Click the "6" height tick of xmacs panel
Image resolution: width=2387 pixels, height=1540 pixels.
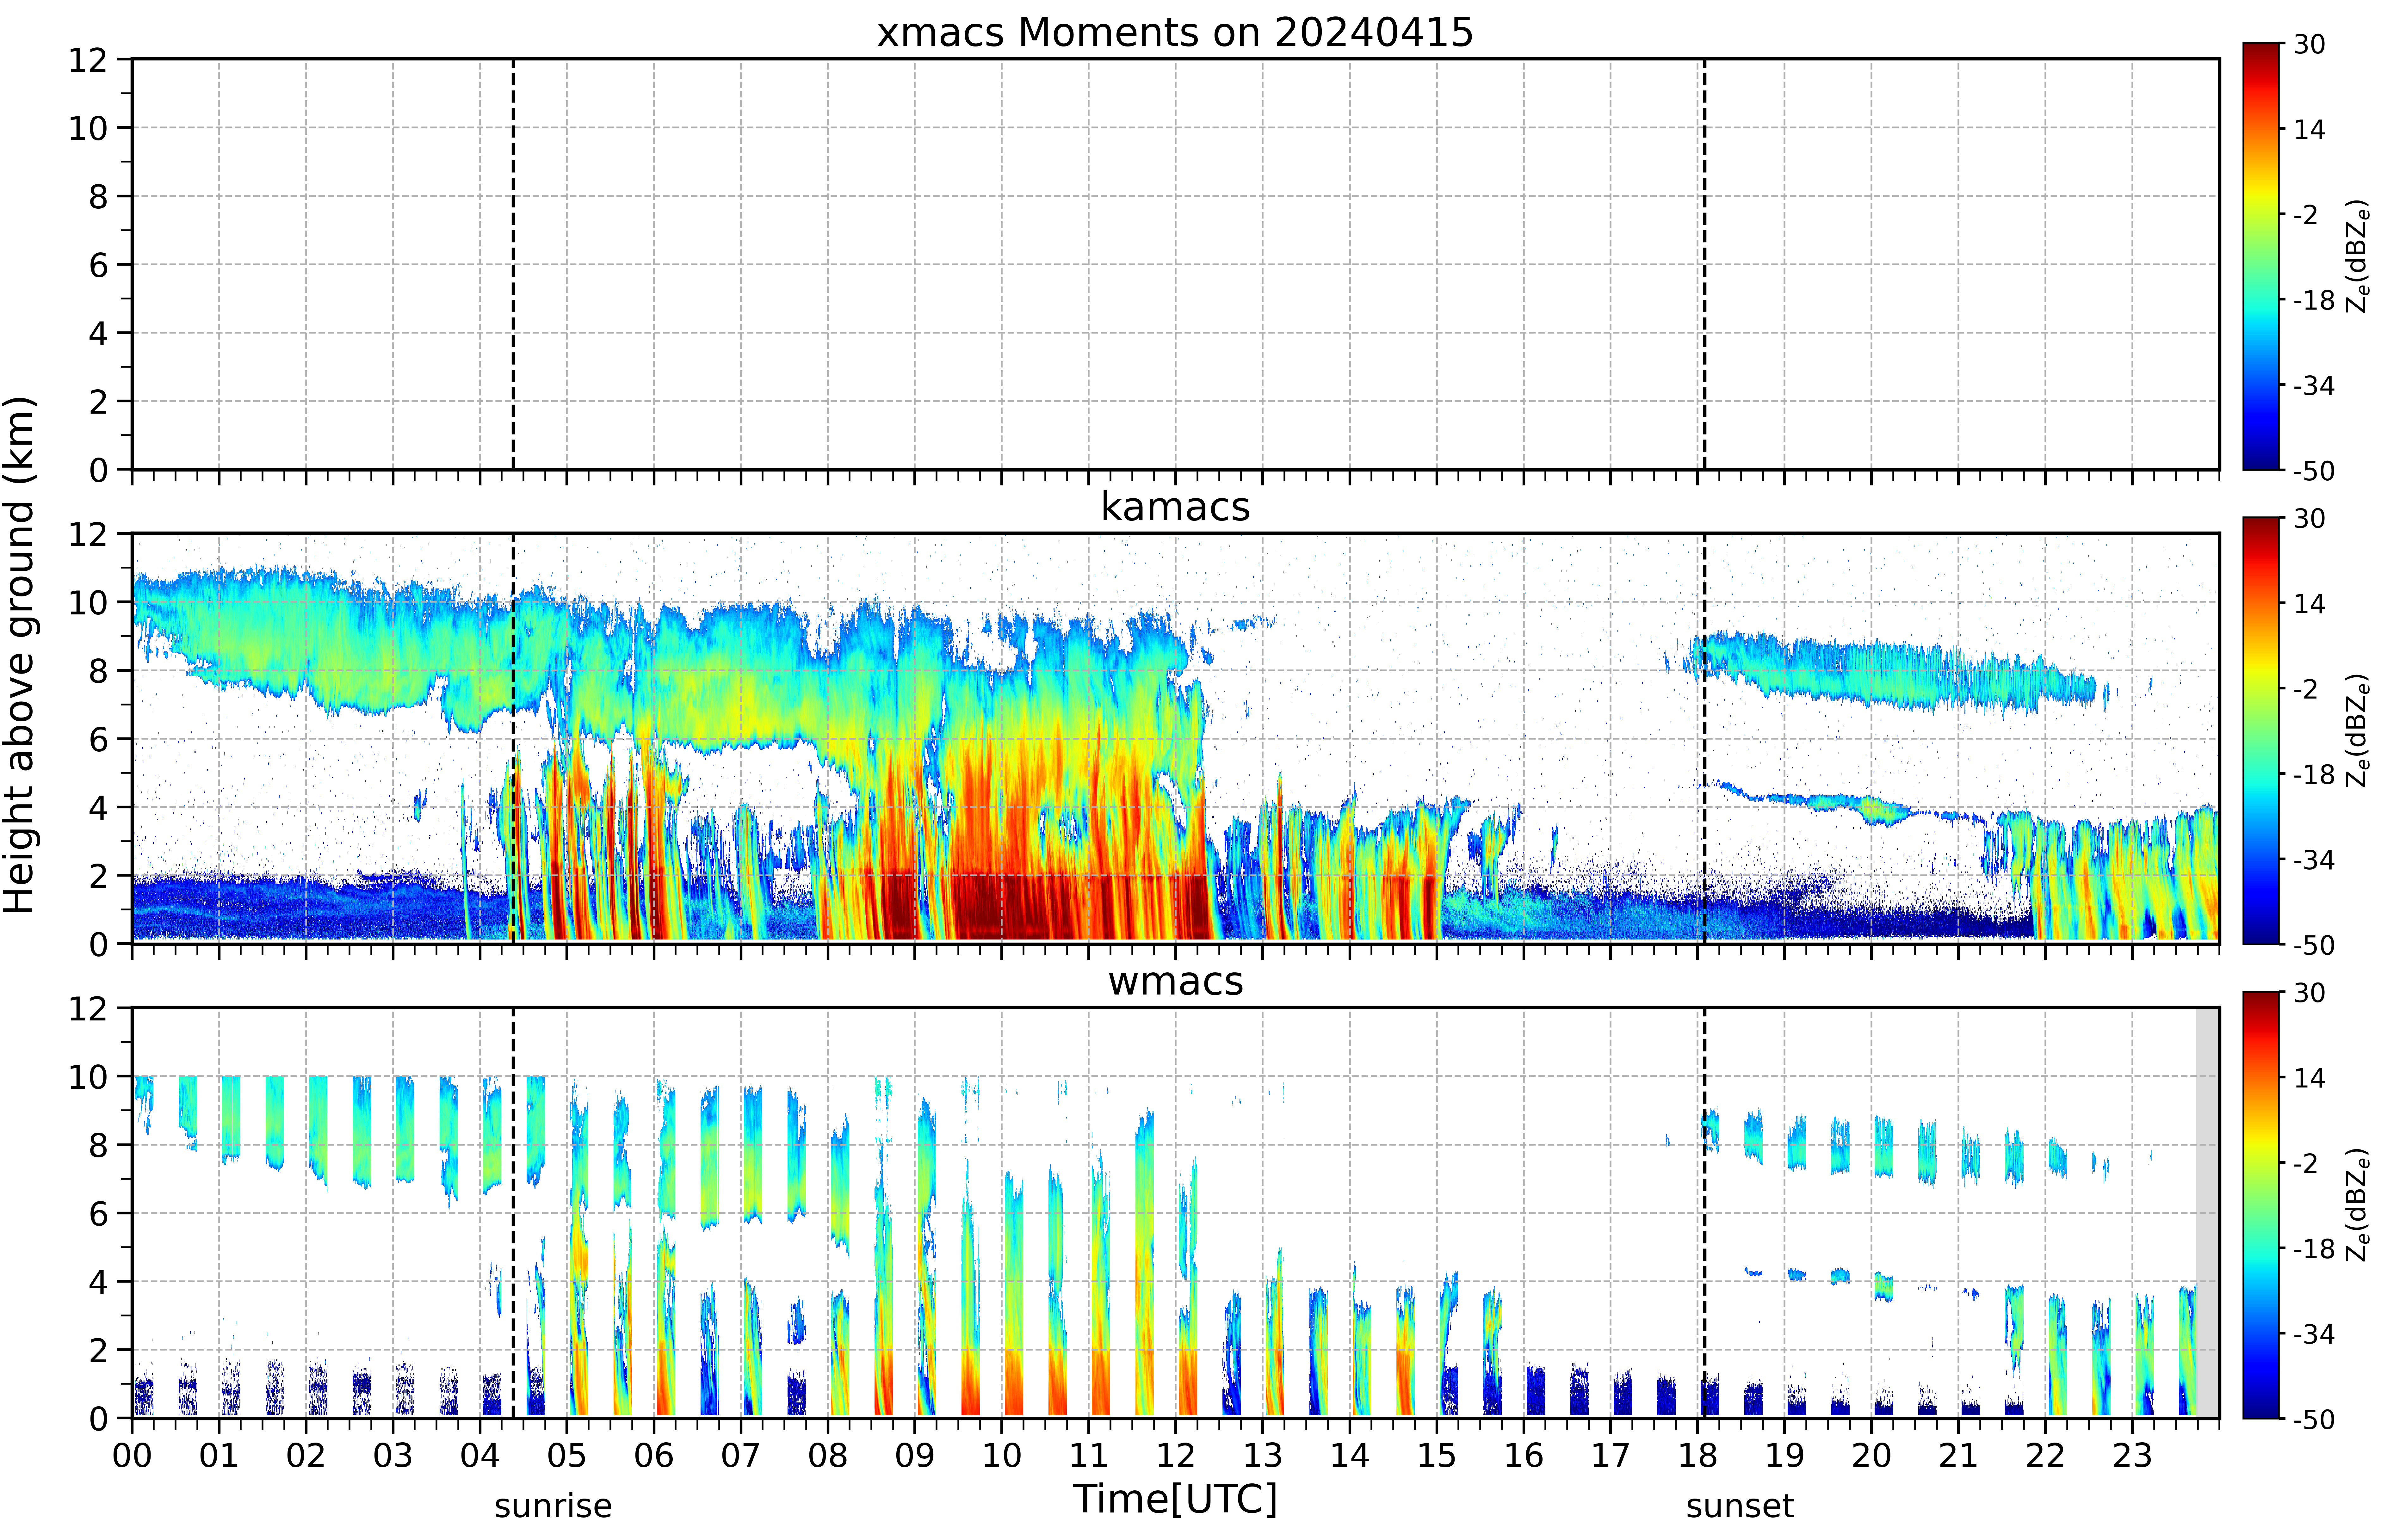pos(98,265)
